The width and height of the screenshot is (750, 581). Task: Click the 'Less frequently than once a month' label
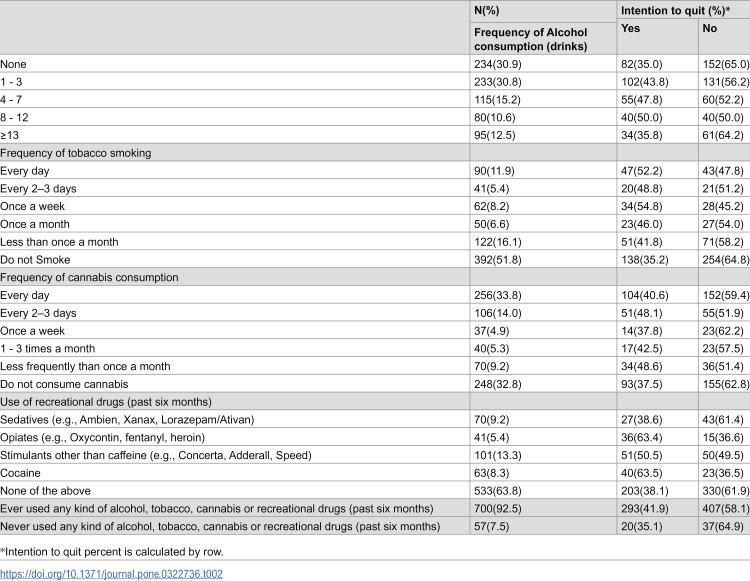click(85, 366)
